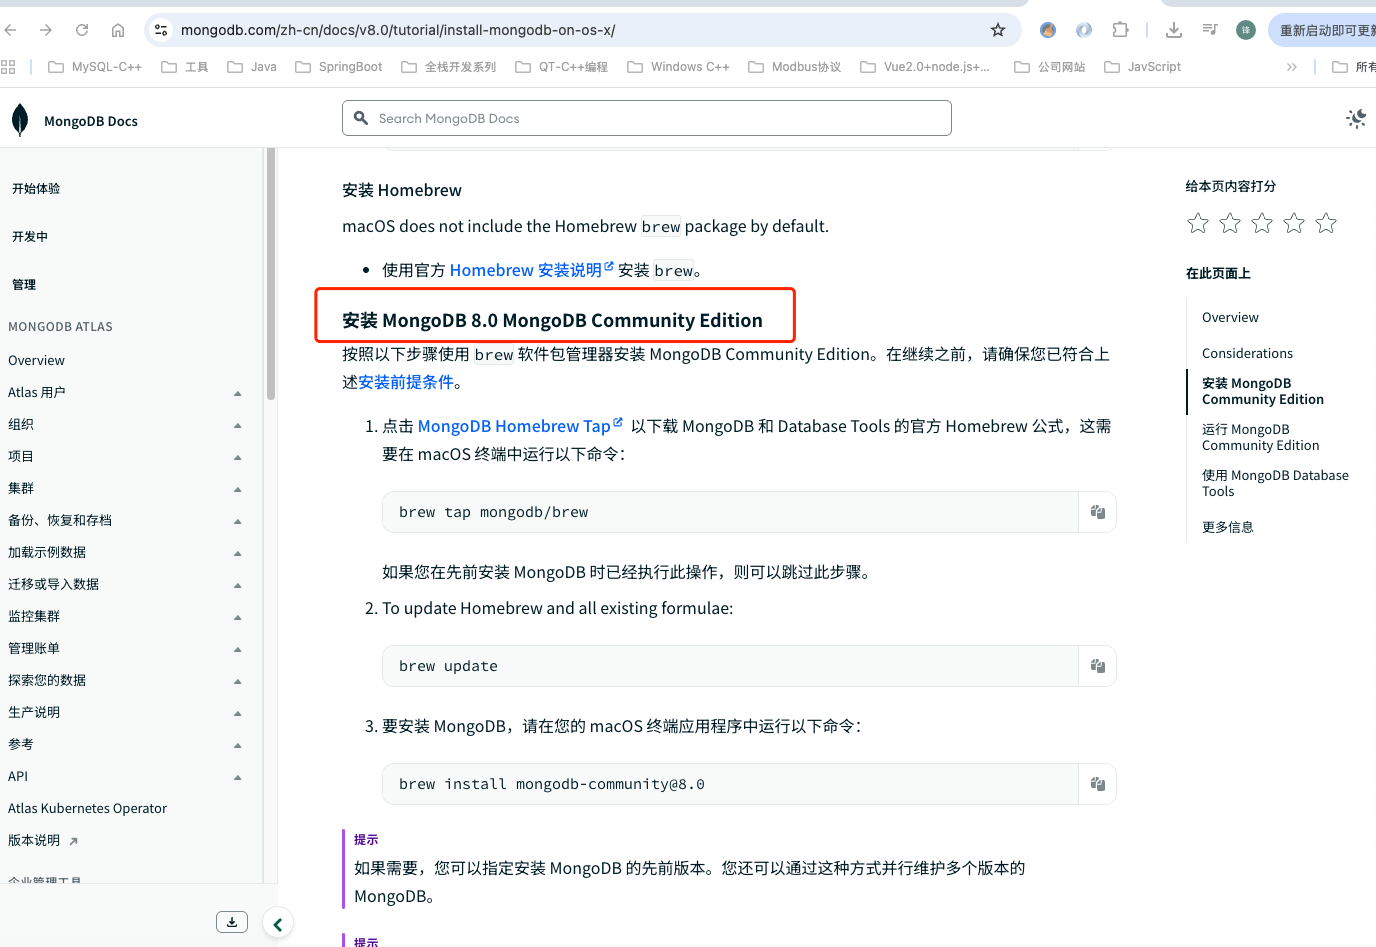Copy the brew install mongodb-community@8.0 command
This screenshot has width=1376, height=947.
tap(1098, 784)
